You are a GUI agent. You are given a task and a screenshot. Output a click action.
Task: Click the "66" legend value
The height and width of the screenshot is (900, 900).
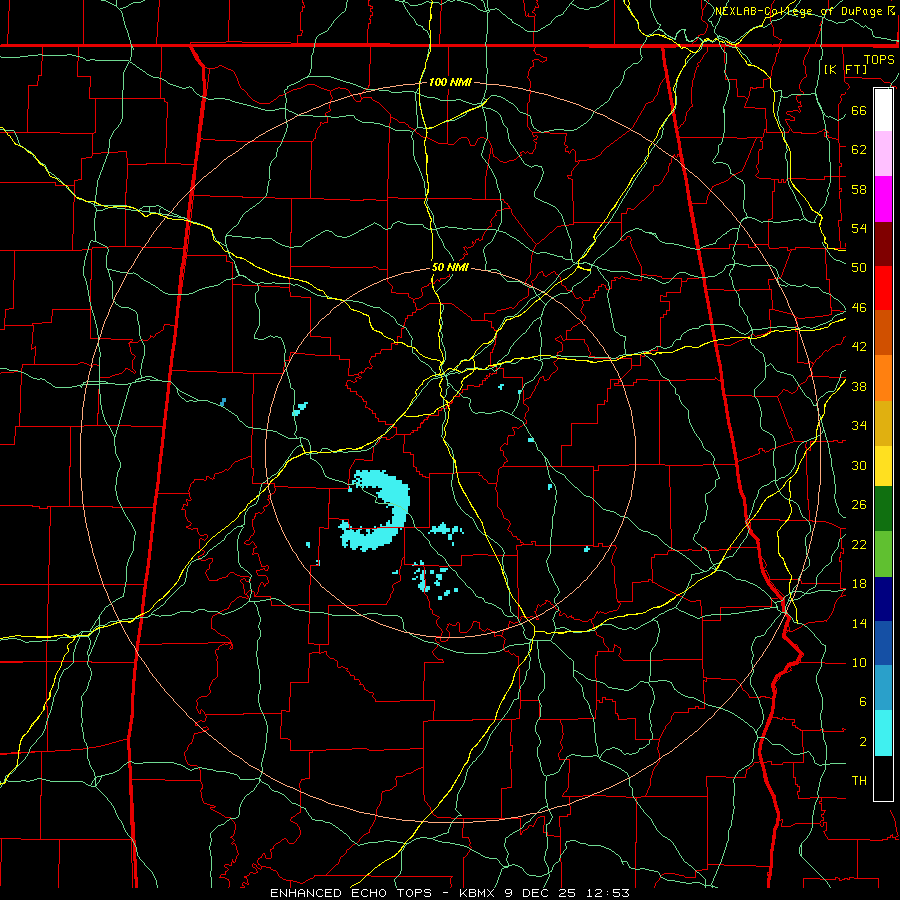click(x=859, y=110)
